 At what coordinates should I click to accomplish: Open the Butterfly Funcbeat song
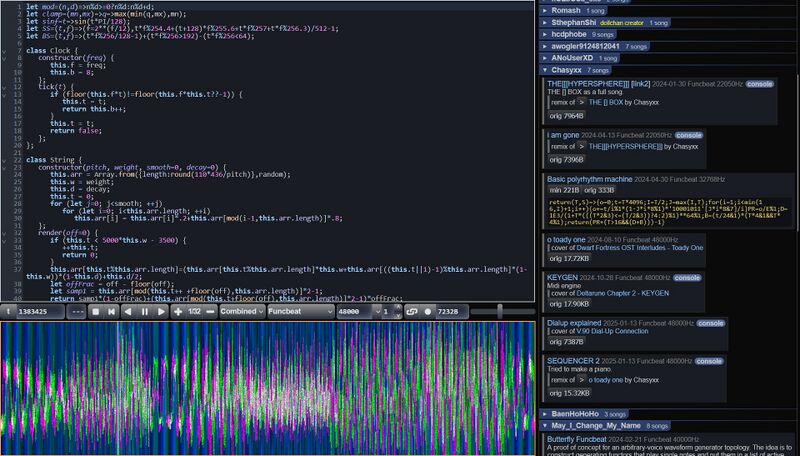pyautogui.click(x=577, y=439)
